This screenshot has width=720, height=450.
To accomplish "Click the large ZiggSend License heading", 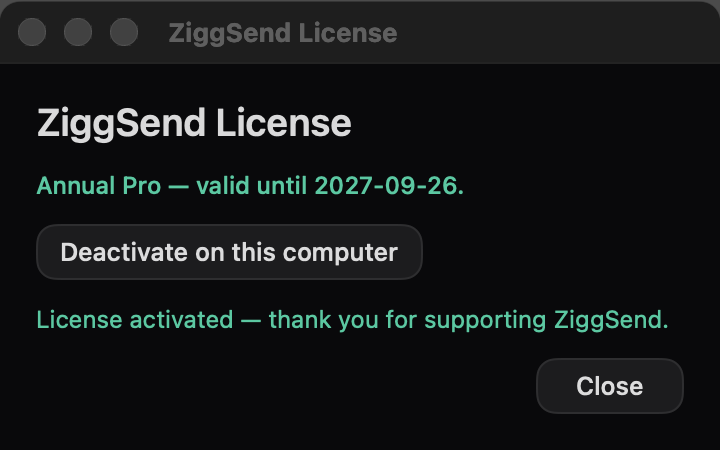I will pyautogui.click(x=194, y=123).
